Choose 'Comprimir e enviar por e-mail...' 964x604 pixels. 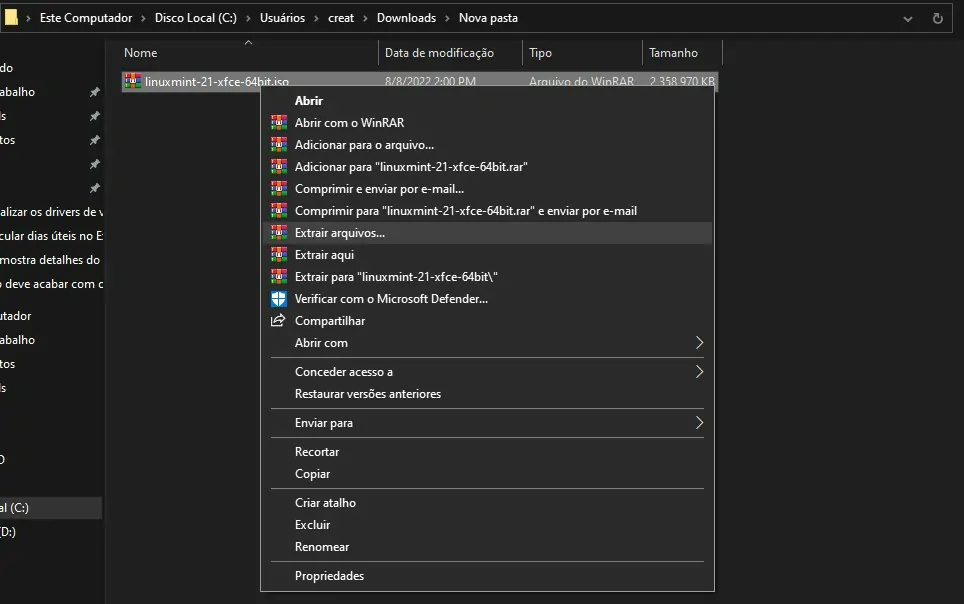[487, 189]
